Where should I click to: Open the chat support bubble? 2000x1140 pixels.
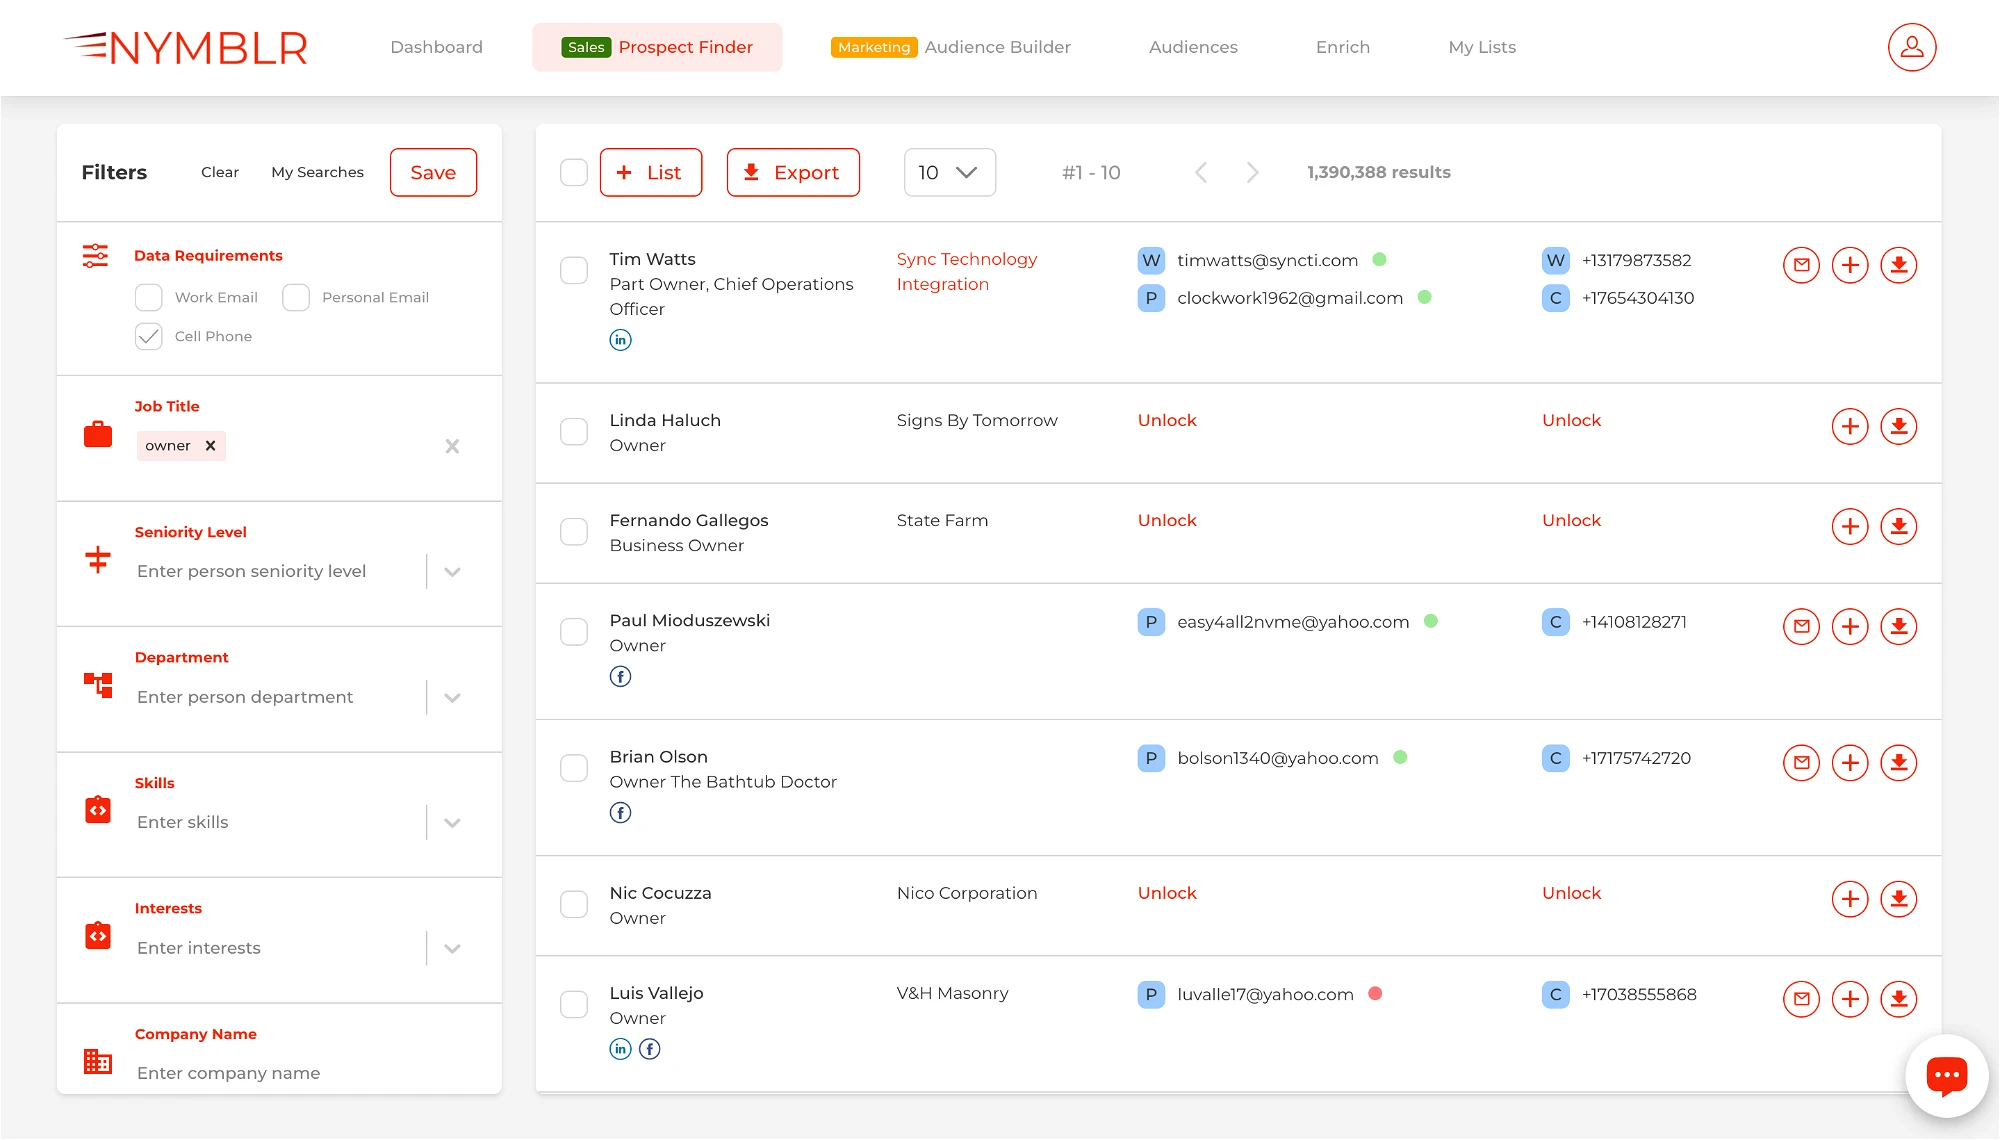point(1946,1075)
